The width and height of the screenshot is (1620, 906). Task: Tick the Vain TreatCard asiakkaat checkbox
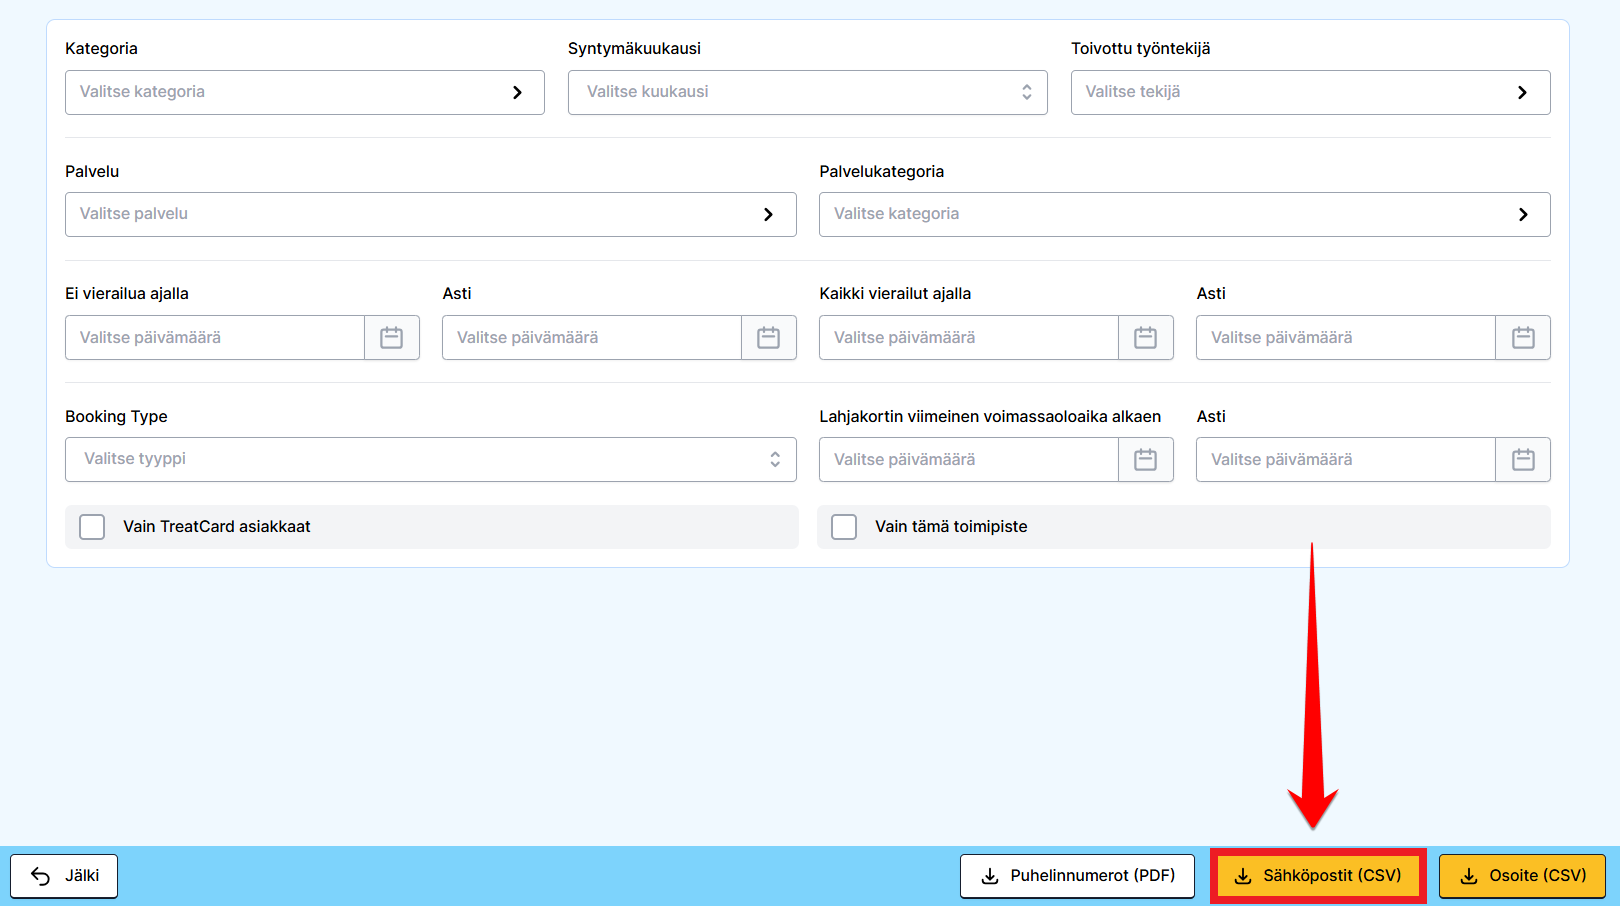click(92, 527)
